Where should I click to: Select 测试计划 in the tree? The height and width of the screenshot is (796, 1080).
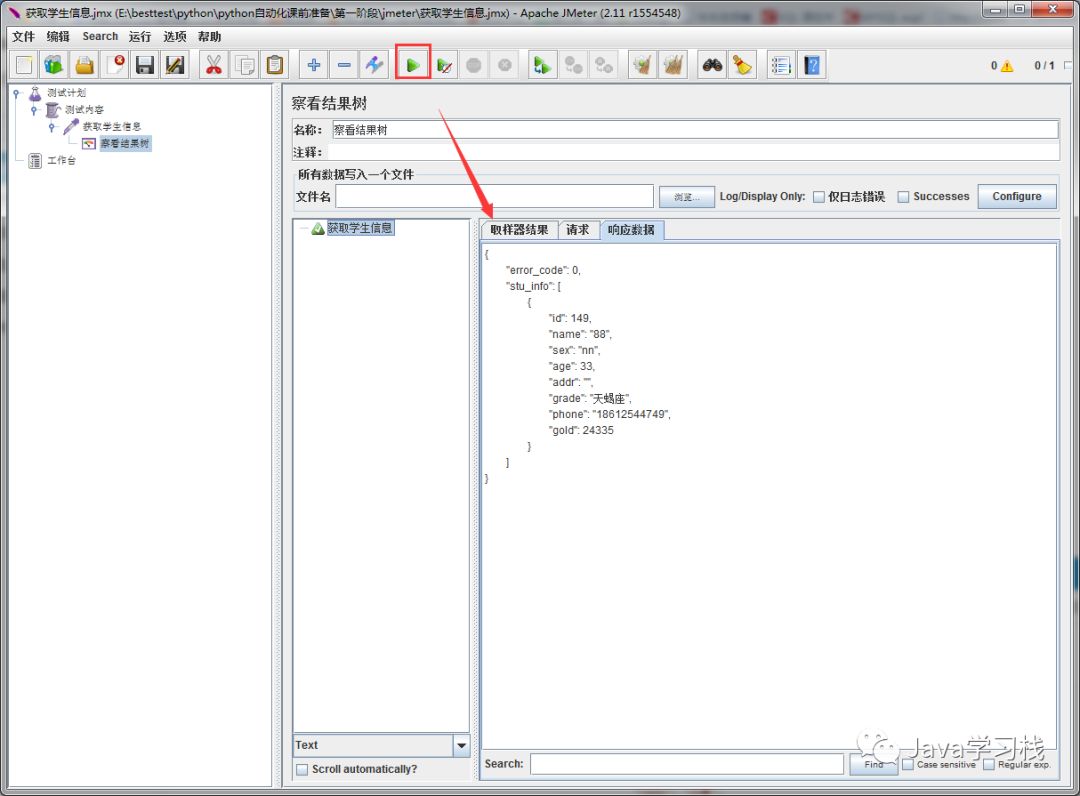pyautogui.click(x=66, y=93)
